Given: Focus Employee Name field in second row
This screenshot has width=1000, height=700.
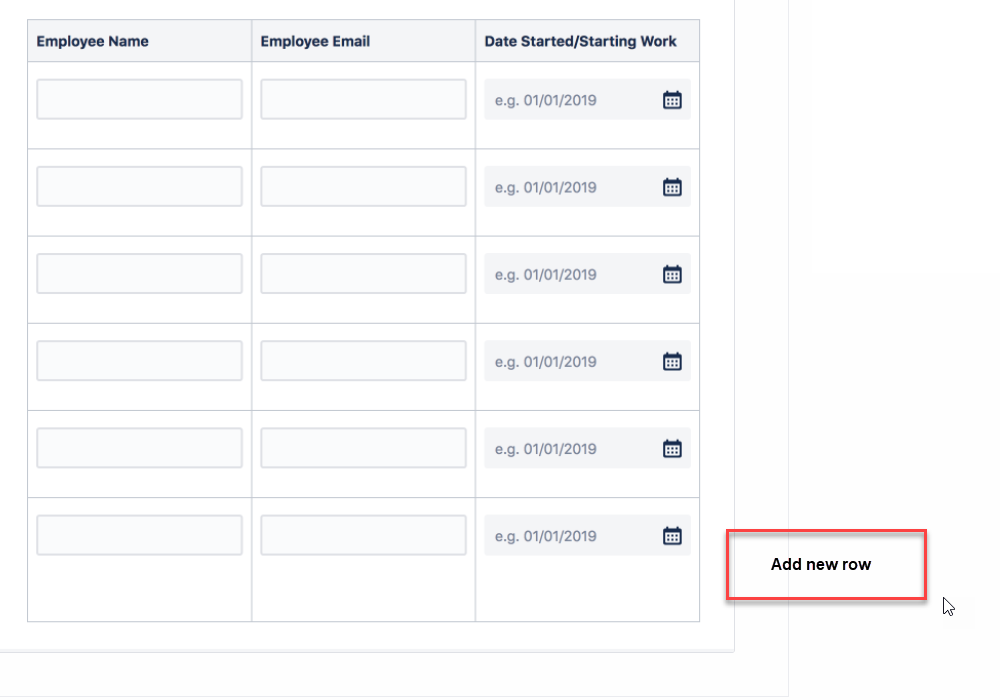Looking at the screenshot, I should point(139,186).
